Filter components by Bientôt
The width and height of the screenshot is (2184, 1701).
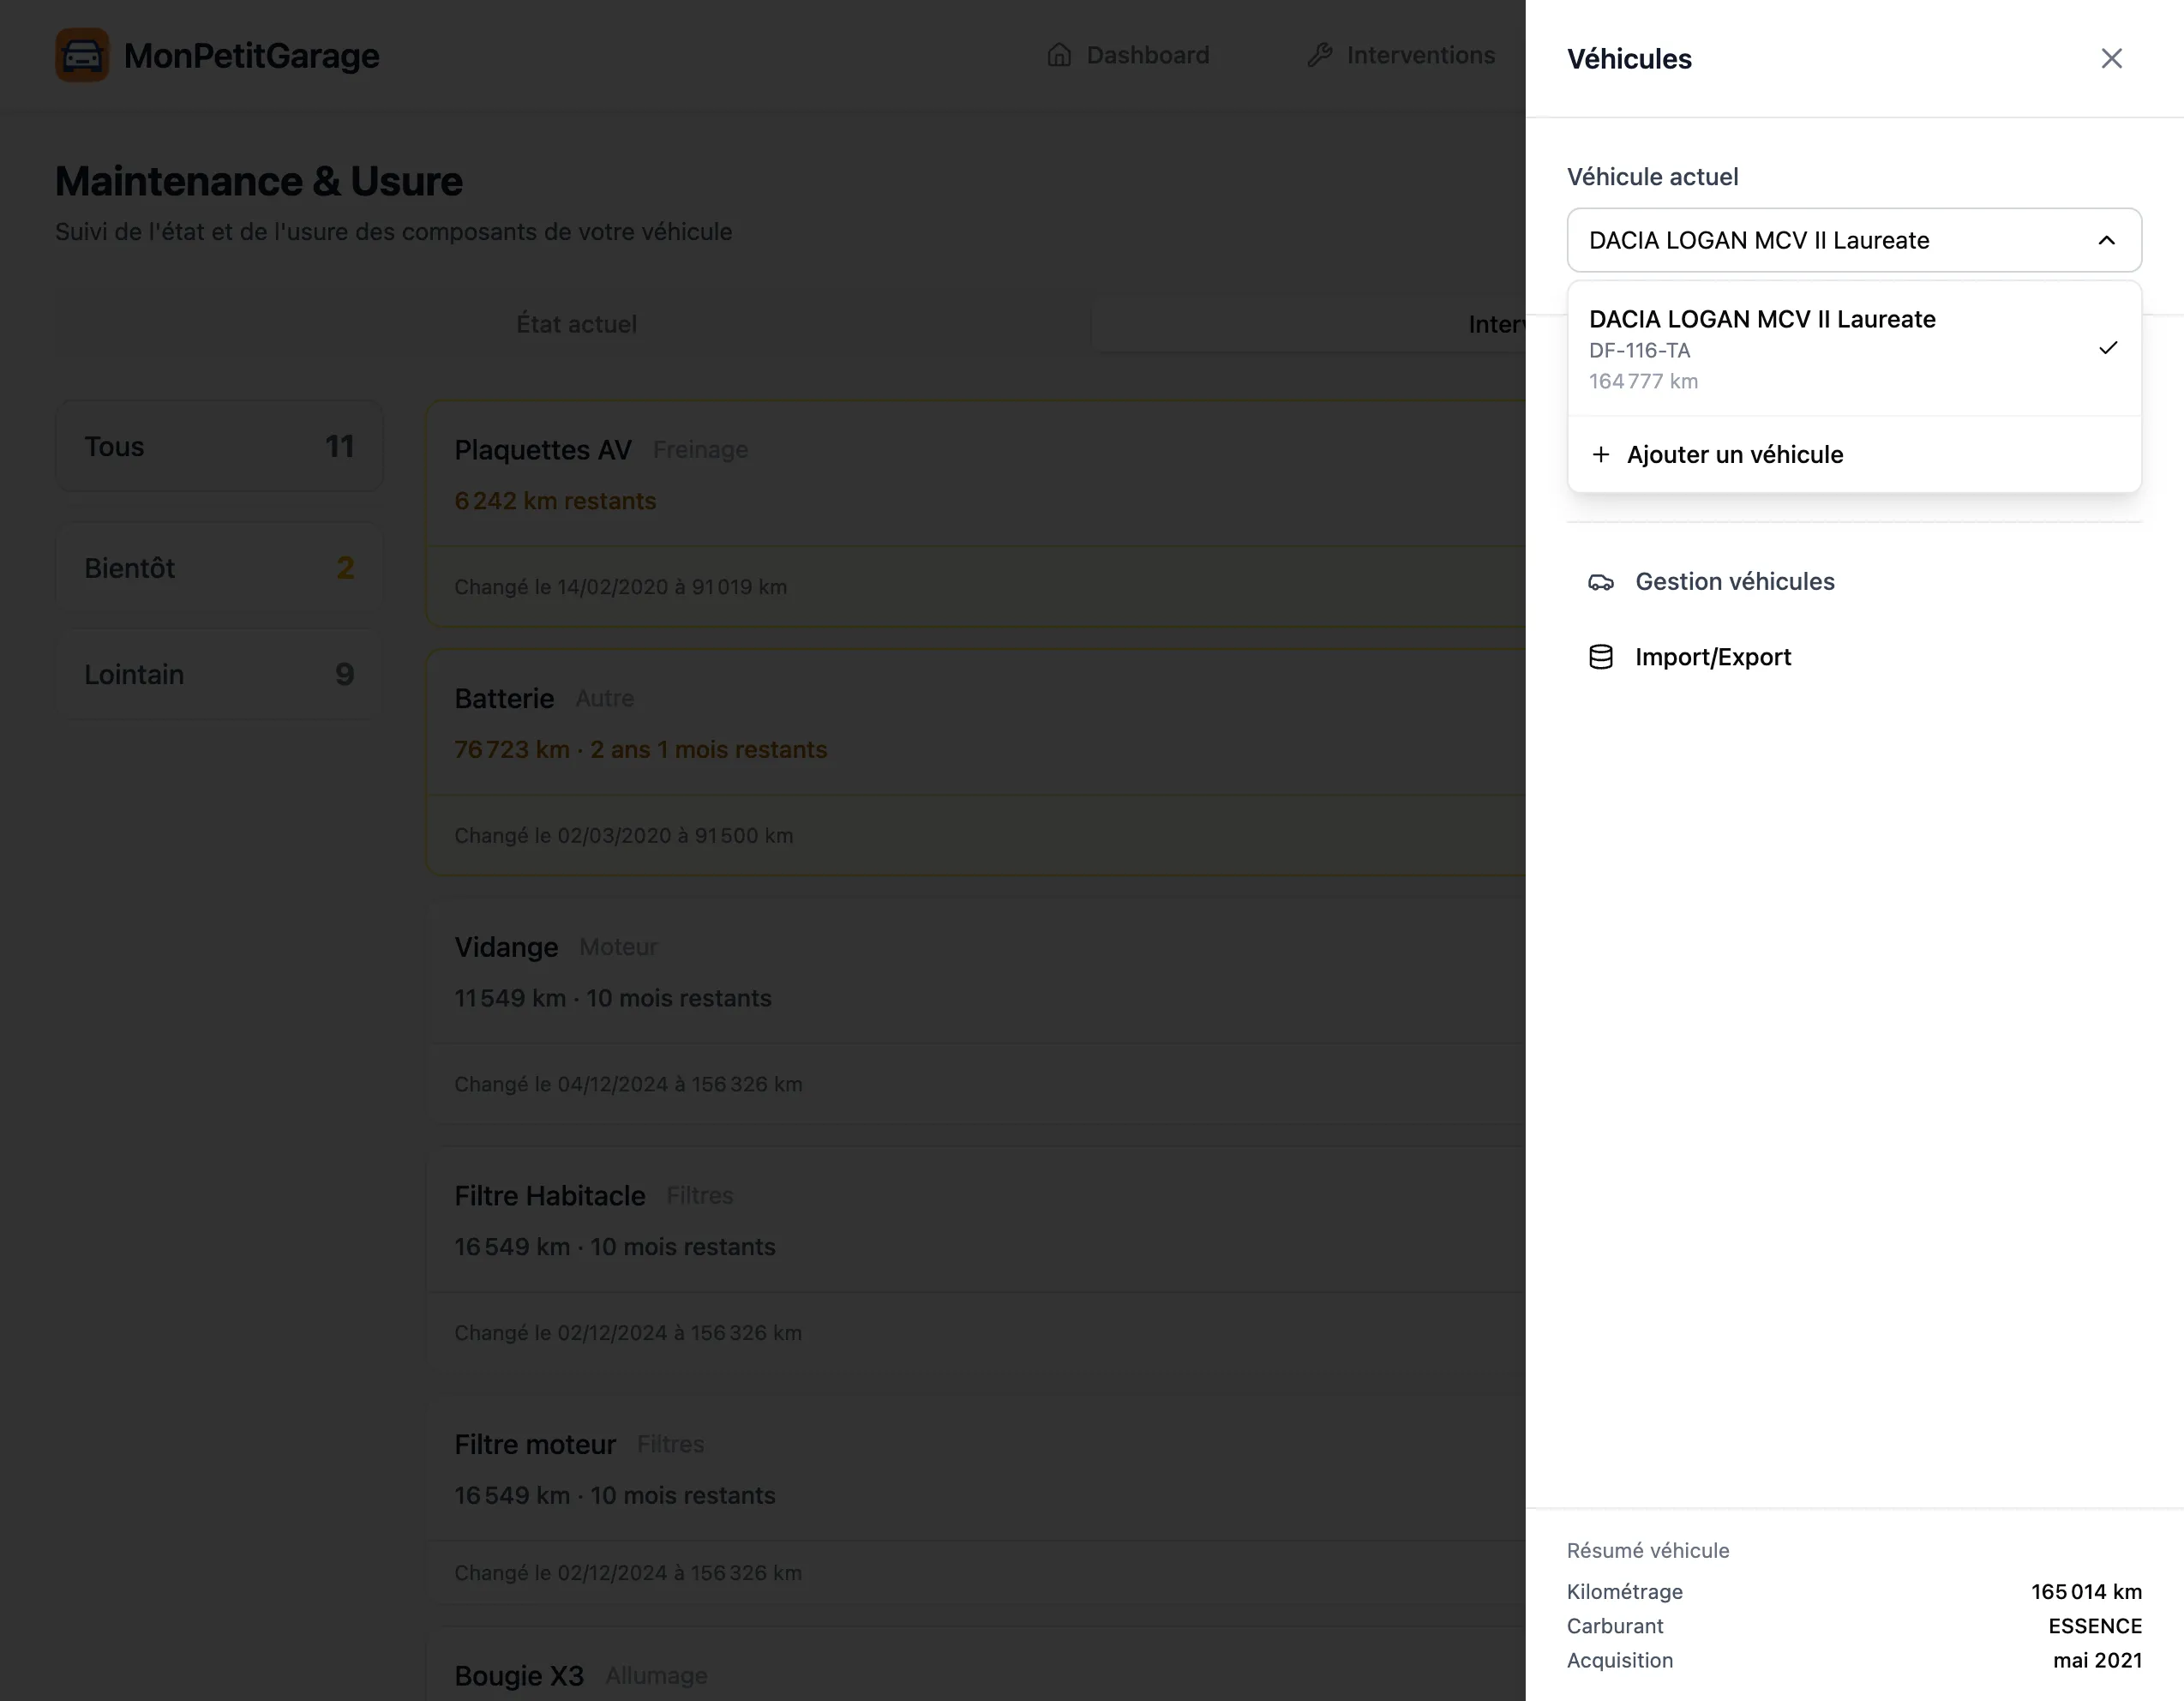(219, 568)
